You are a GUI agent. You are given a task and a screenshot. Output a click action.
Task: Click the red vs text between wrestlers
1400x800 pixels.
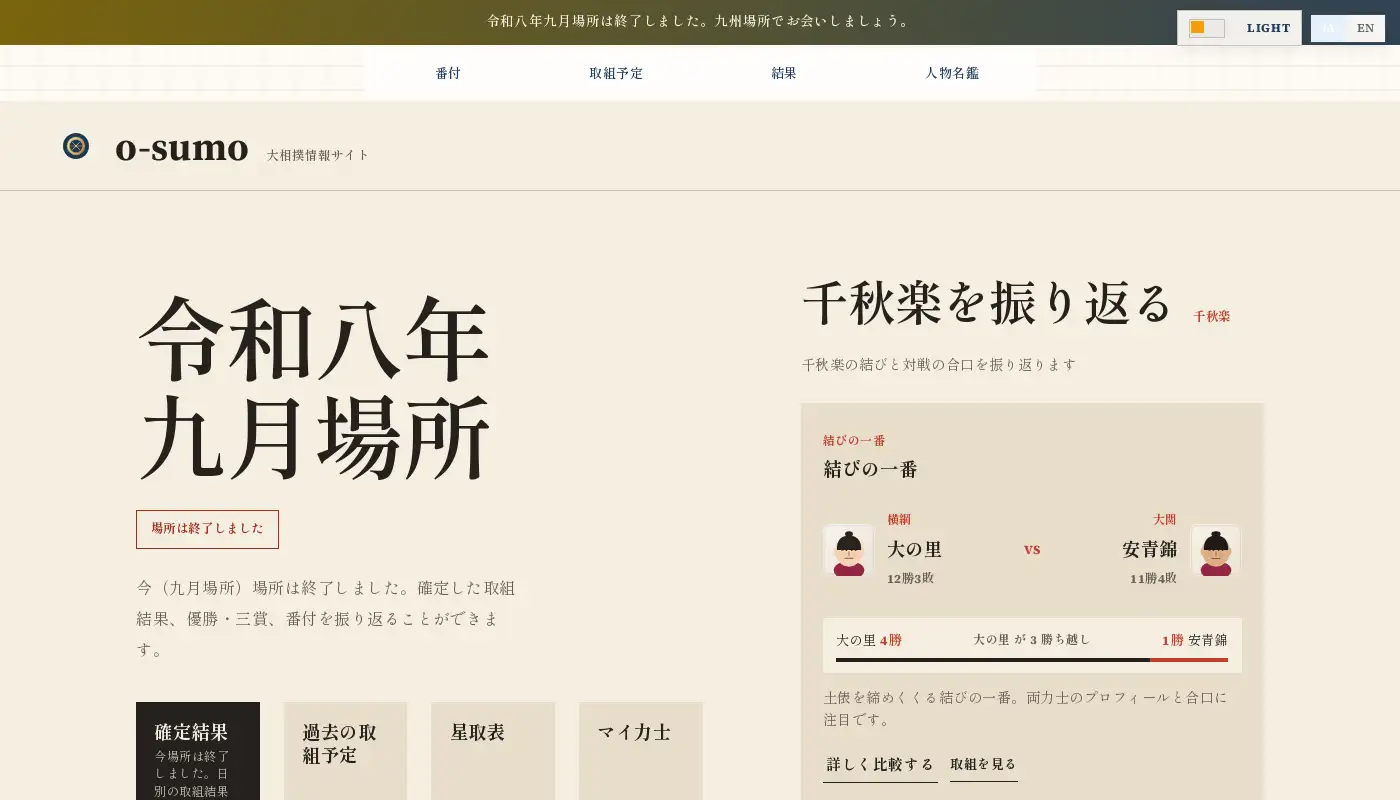(1032, 549)
